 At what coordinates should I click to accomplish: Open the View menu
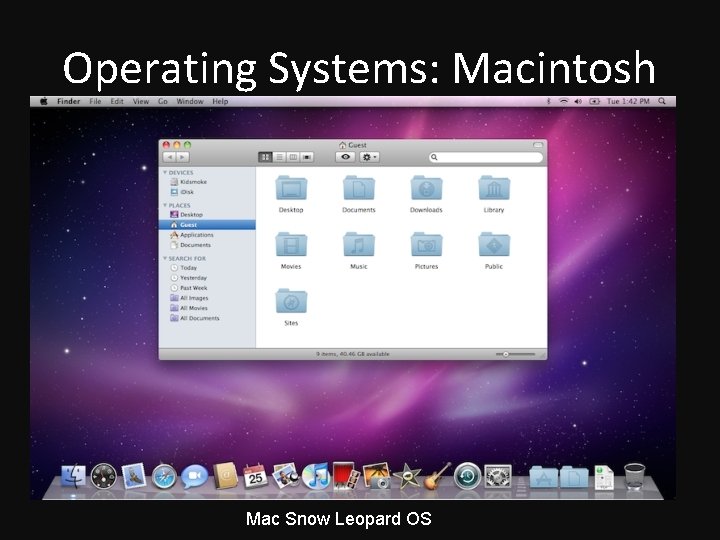[141, 101]
